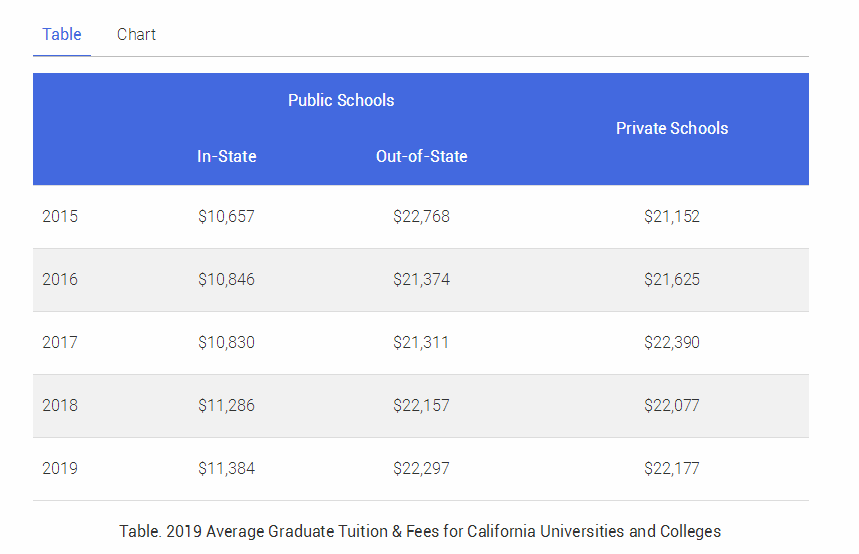Click the Public Schools column header
Screen dimensions: 859x554
pos(341,100)
